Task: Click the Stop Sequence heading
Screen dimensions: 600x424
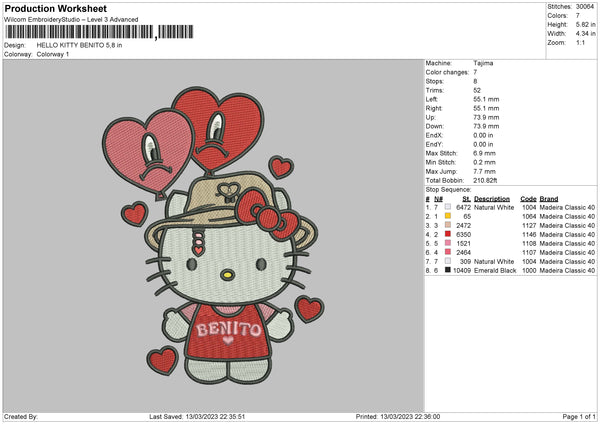Action: click(x=449, y=187)
